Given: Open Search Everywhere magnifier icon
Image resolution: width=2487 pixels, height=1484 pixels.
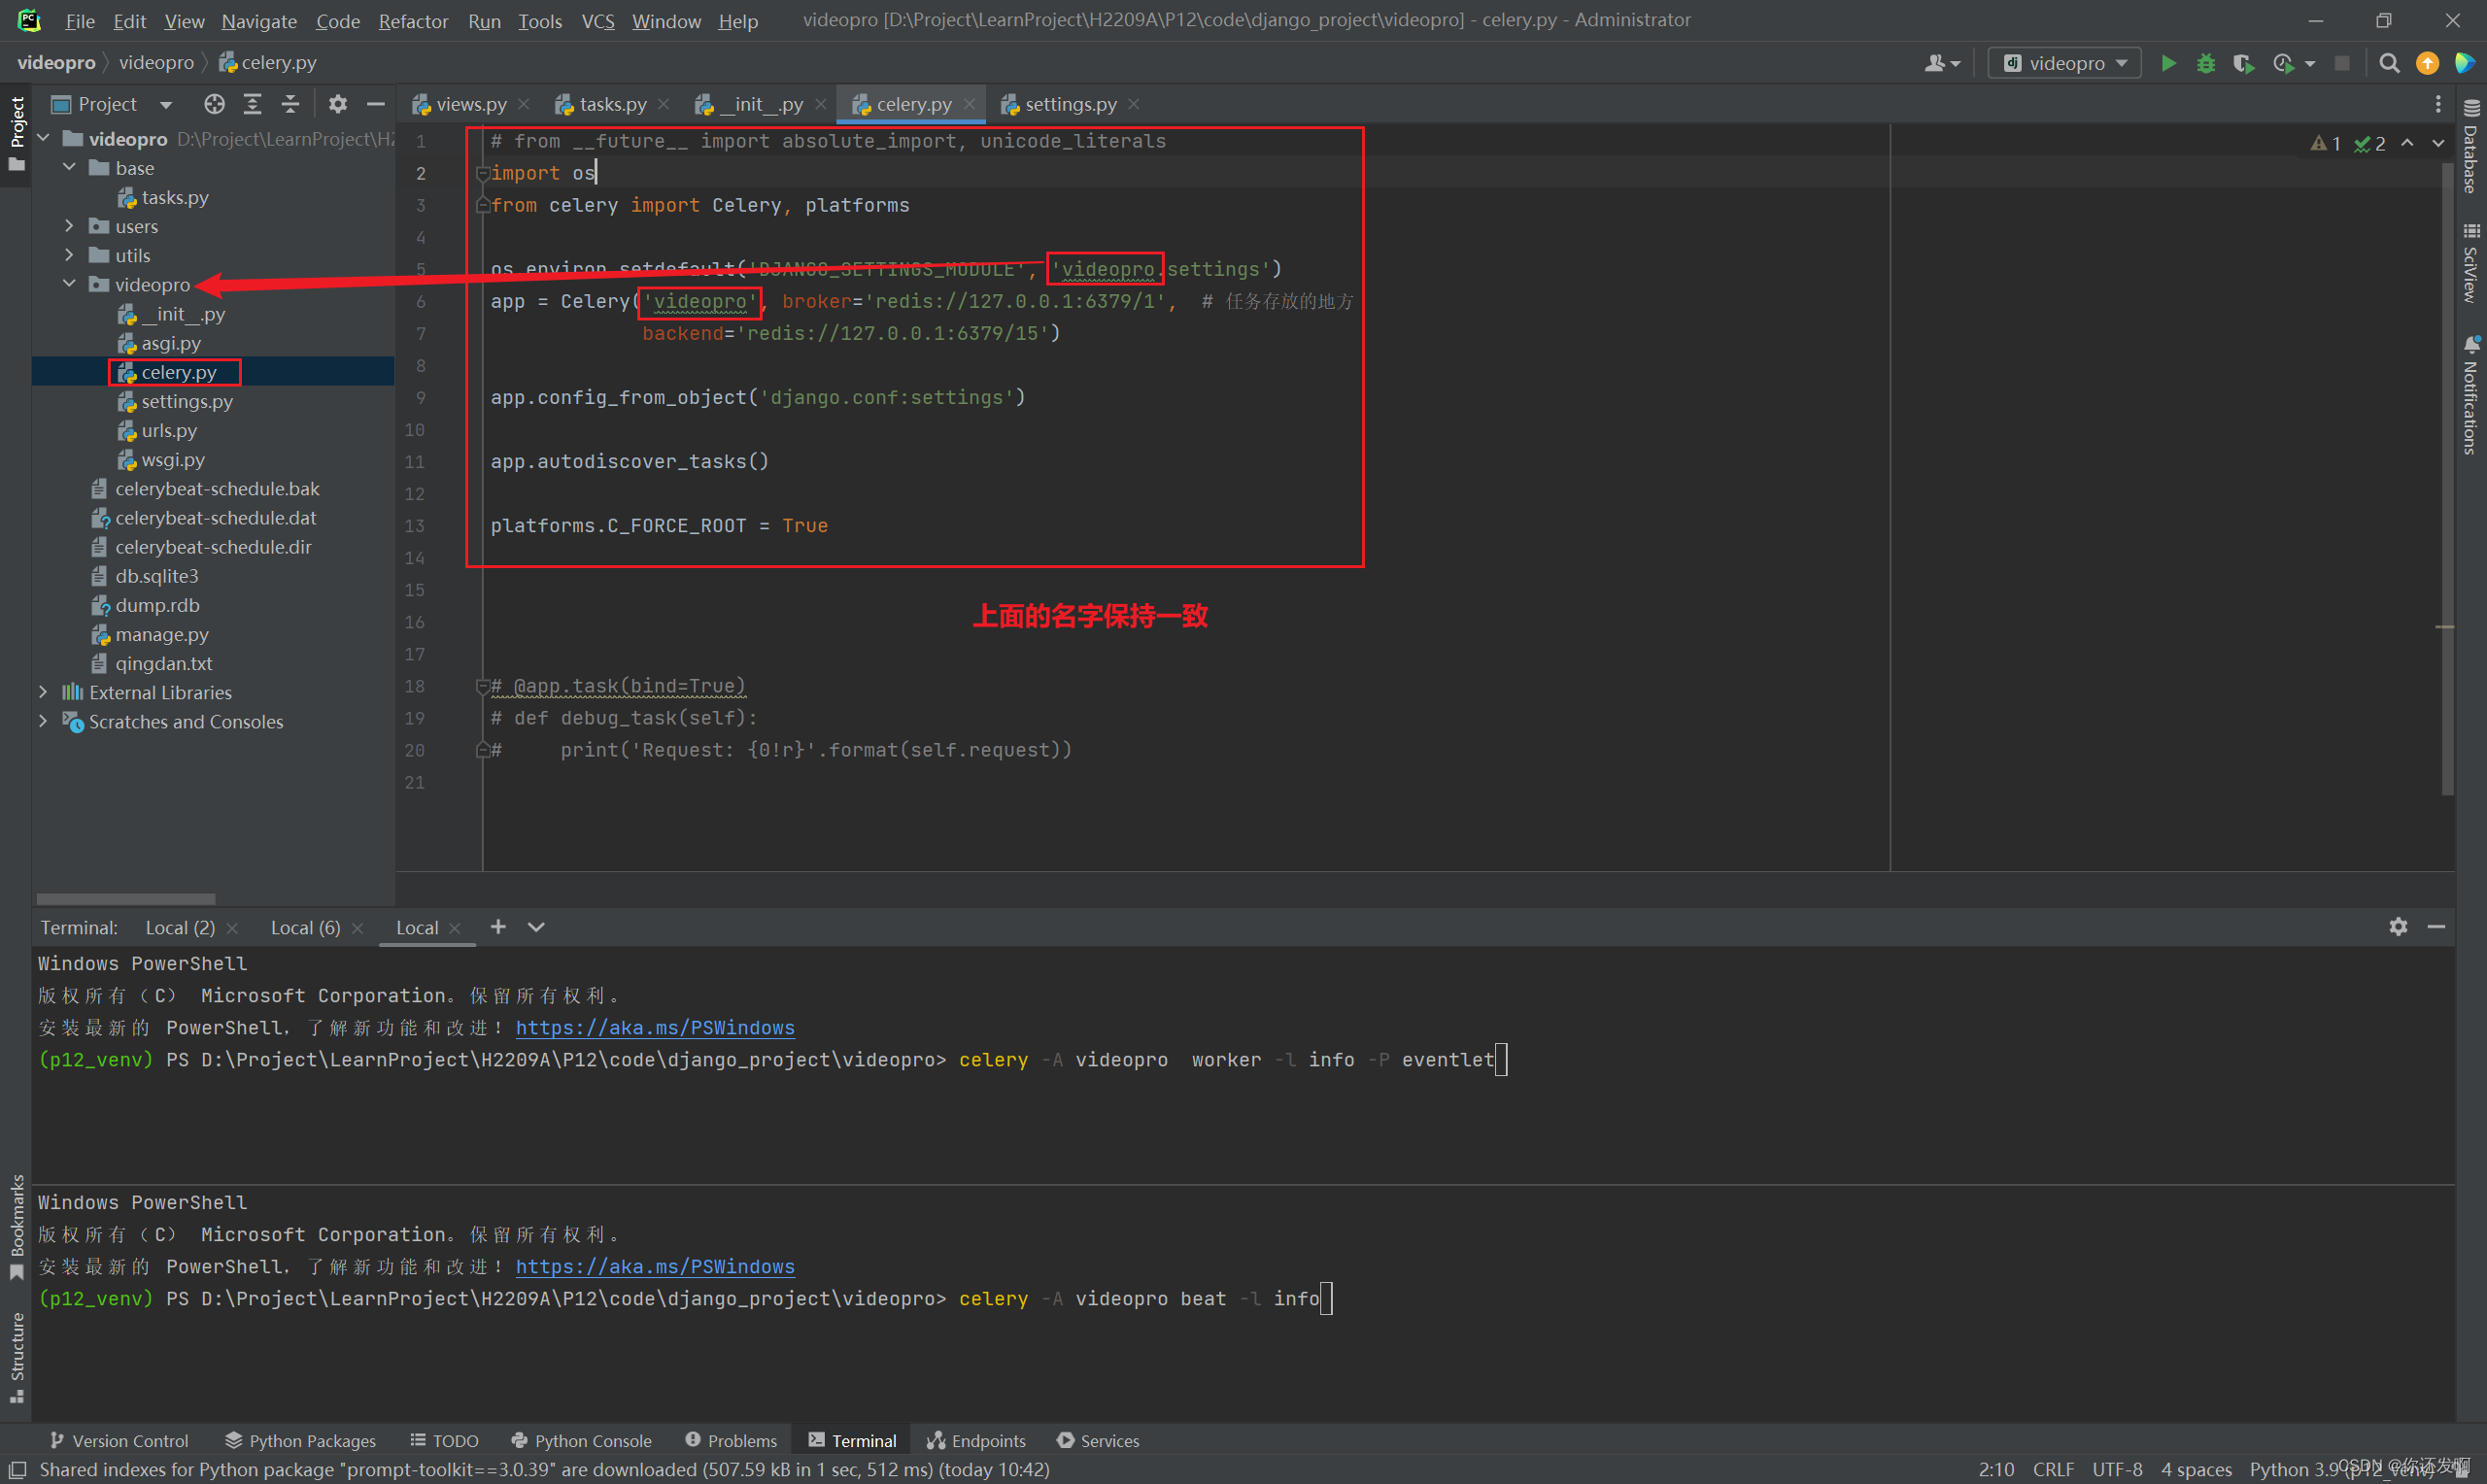Looking at the screenshot, I should point(2389,64).
